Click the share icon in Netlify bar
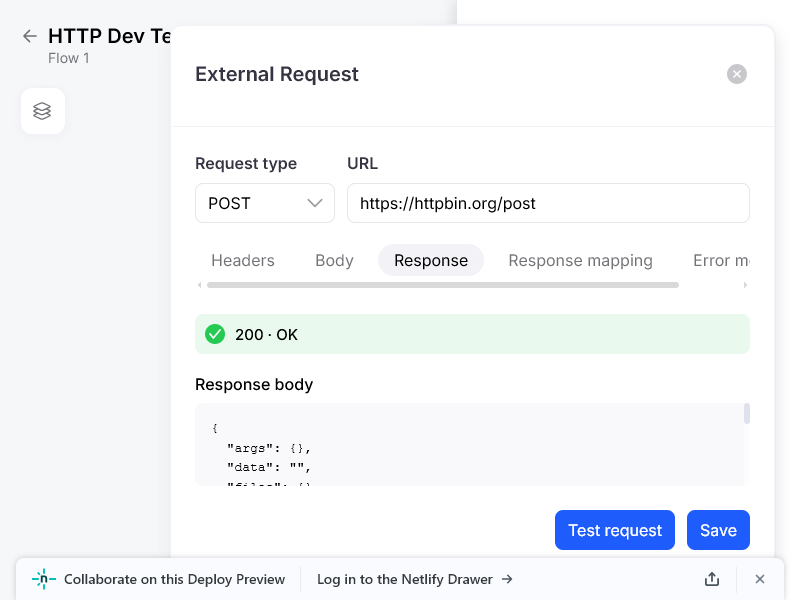 click(712, 579)
